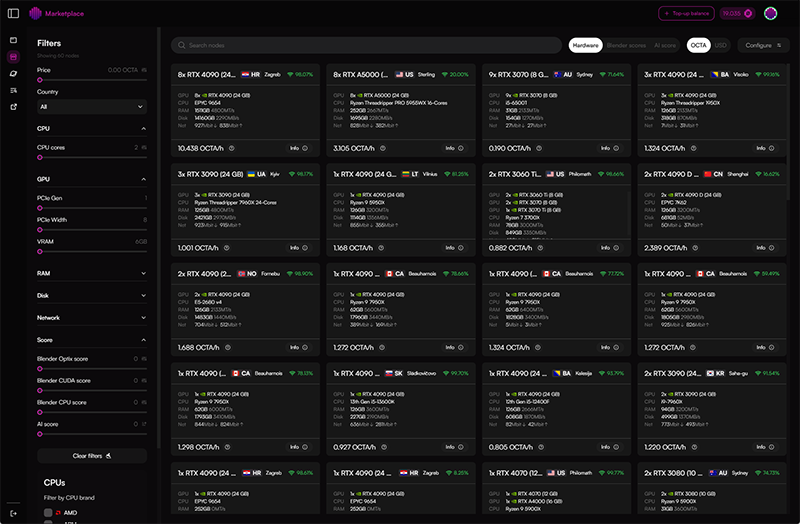Check the AMD CPU brand checkbox
This screenshot has width=800, height=524.
click(x=48, y=513)
